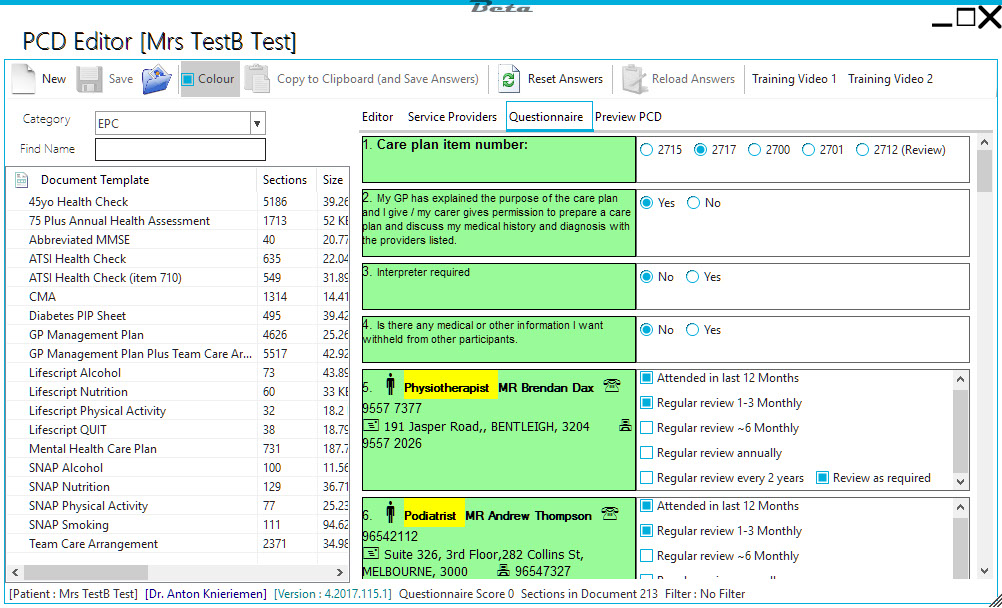Click the New document icon
Screen dimensions: 1002x608
23,79
